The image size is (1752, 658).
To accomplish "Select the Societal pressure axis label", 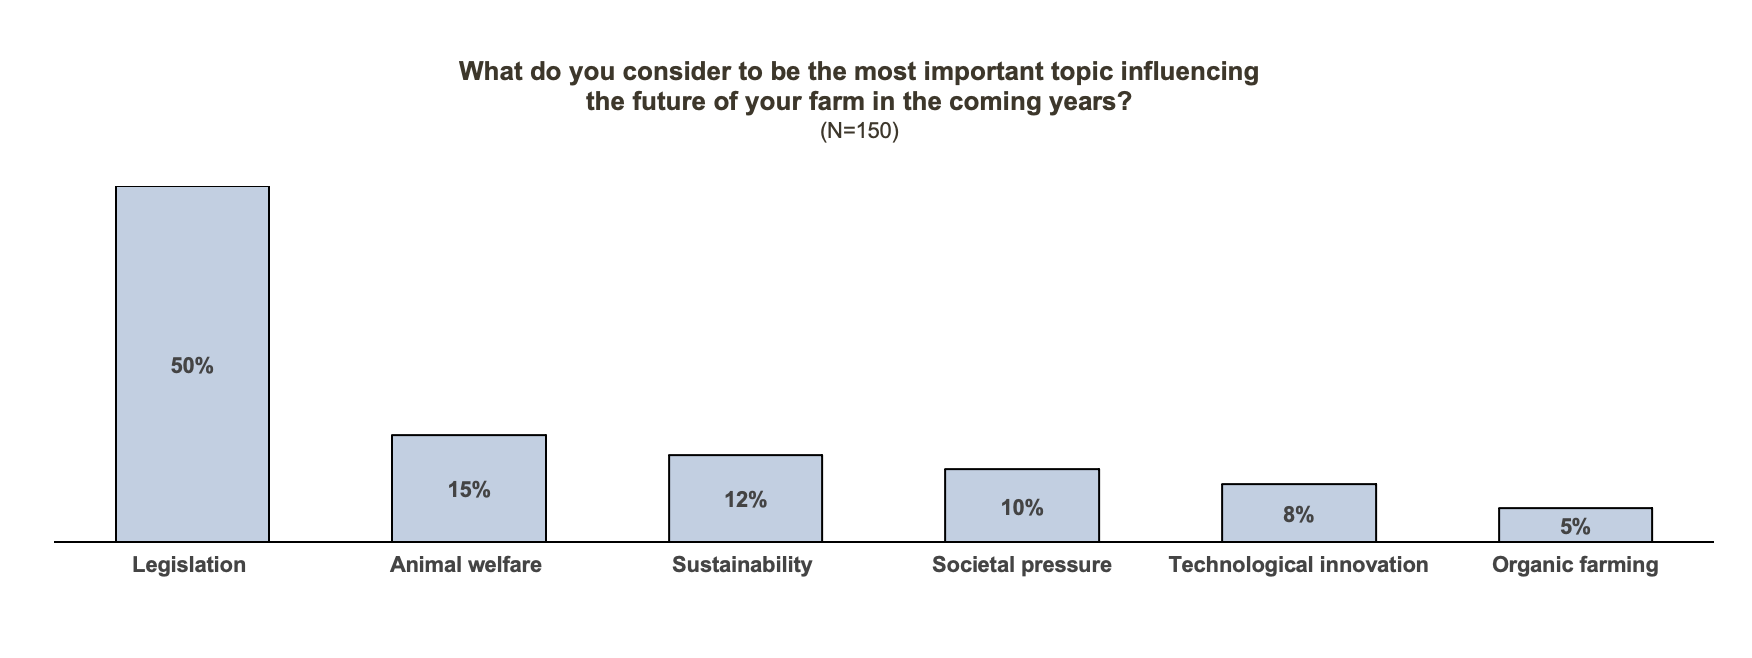I will pyautogui.click(x=1021, y=565).
